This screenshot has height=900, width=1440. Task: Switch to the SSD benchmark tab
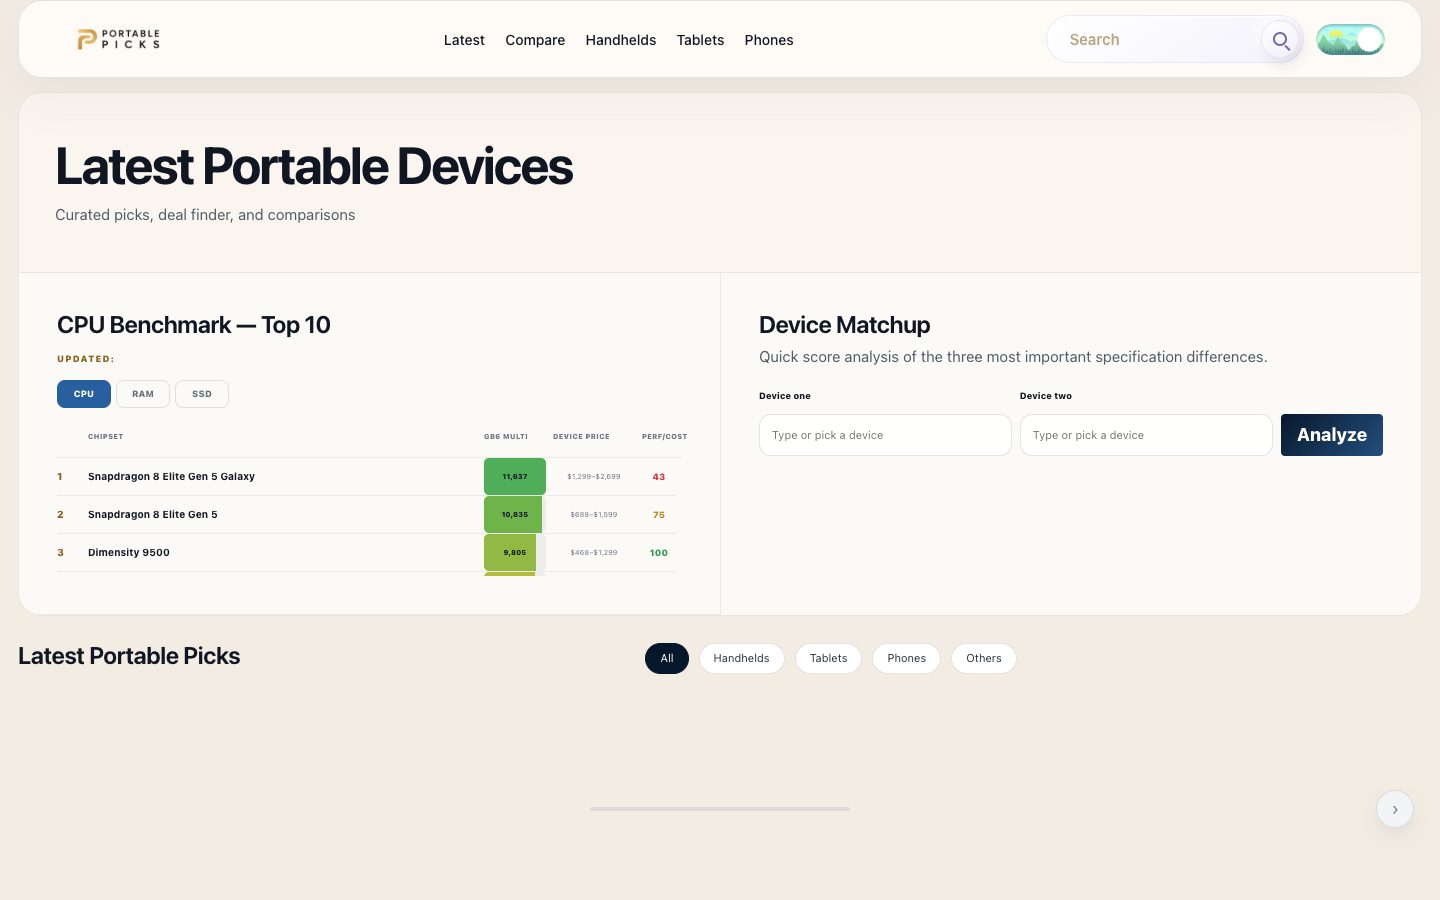[202, 394]
